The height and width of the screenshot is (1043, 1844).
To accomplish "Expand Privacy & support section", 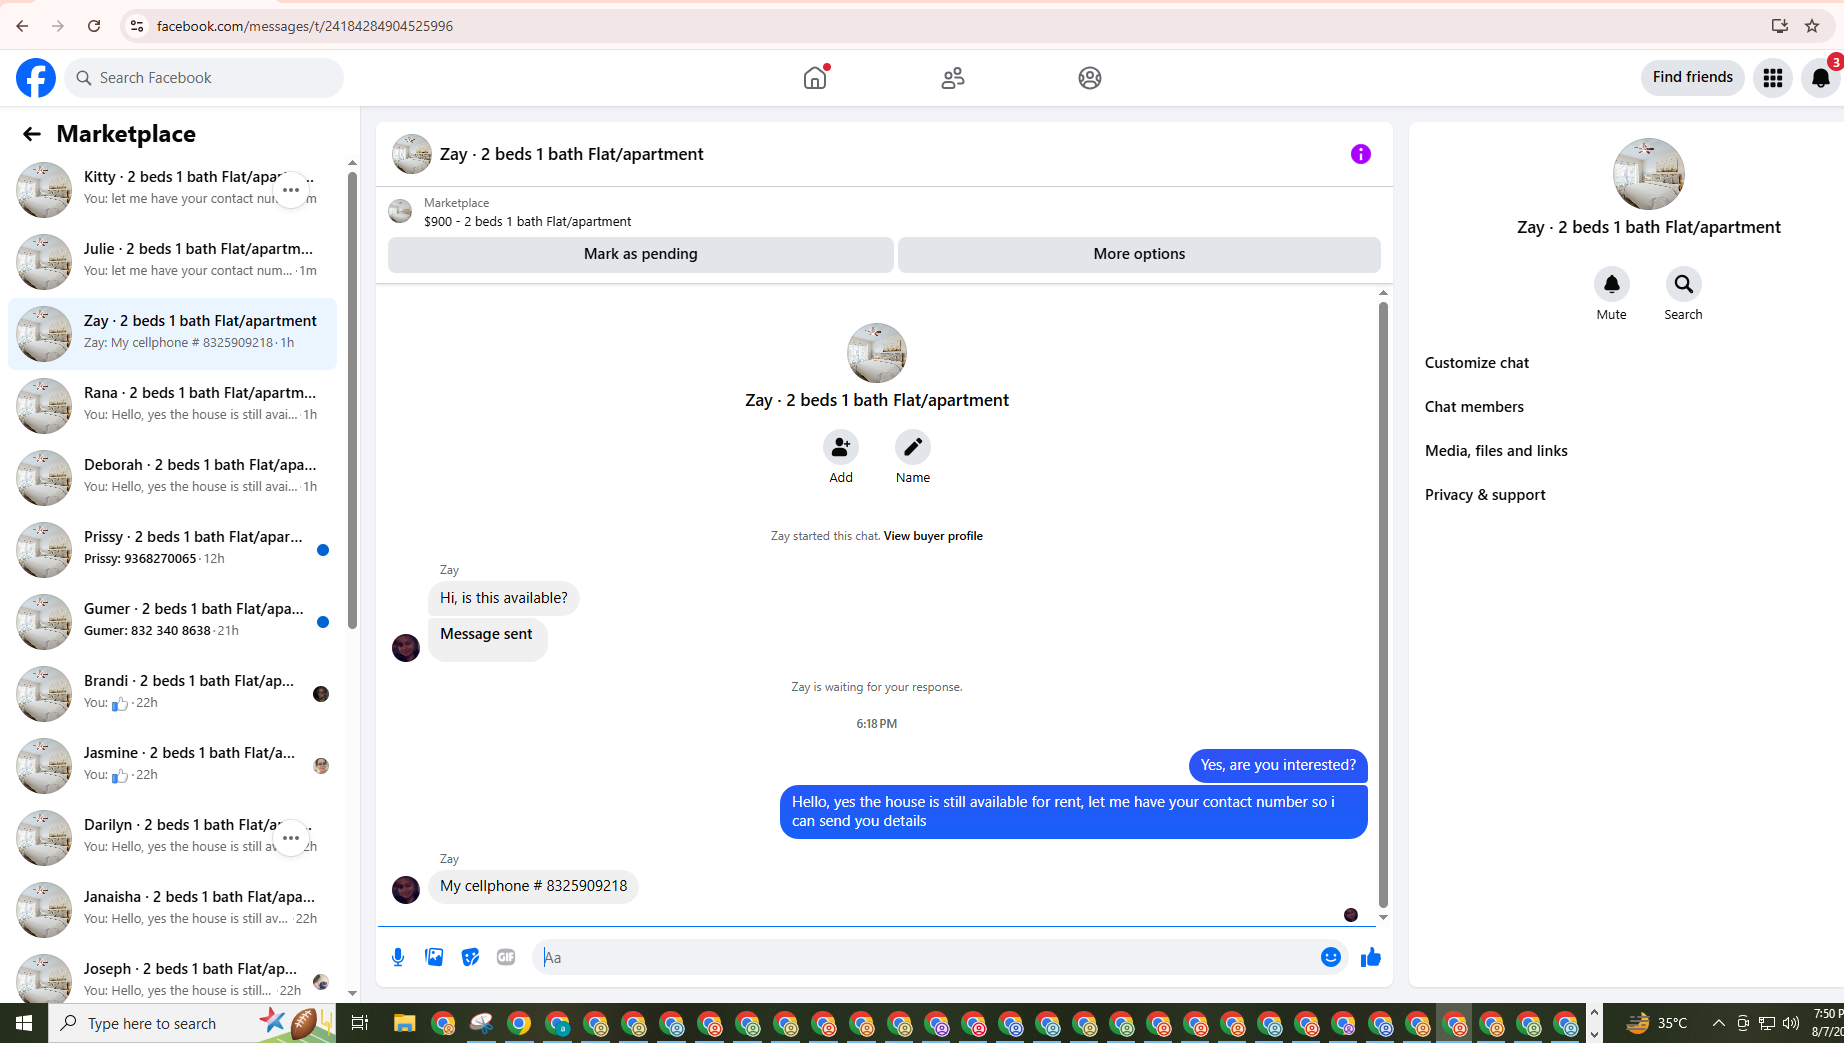I will pyautogui.click(x=1485, y=495).
